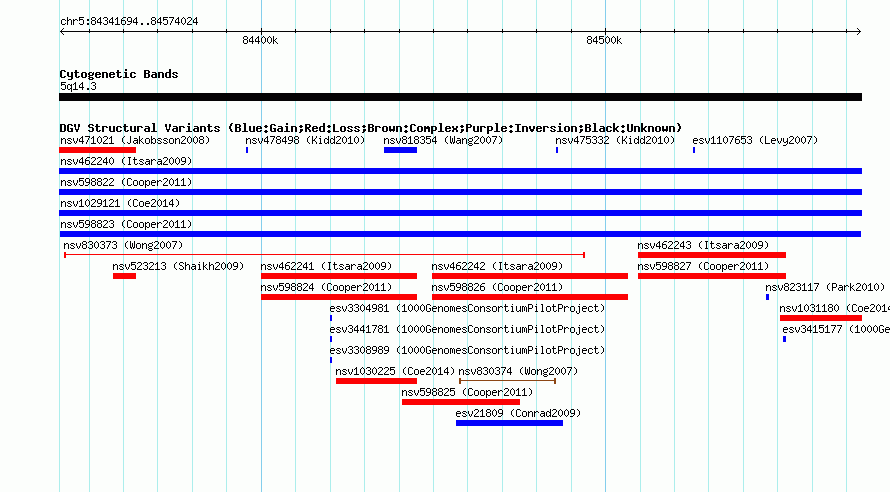Select the red nsv471021 loss bar
The image size is (890, 492).
98,150
